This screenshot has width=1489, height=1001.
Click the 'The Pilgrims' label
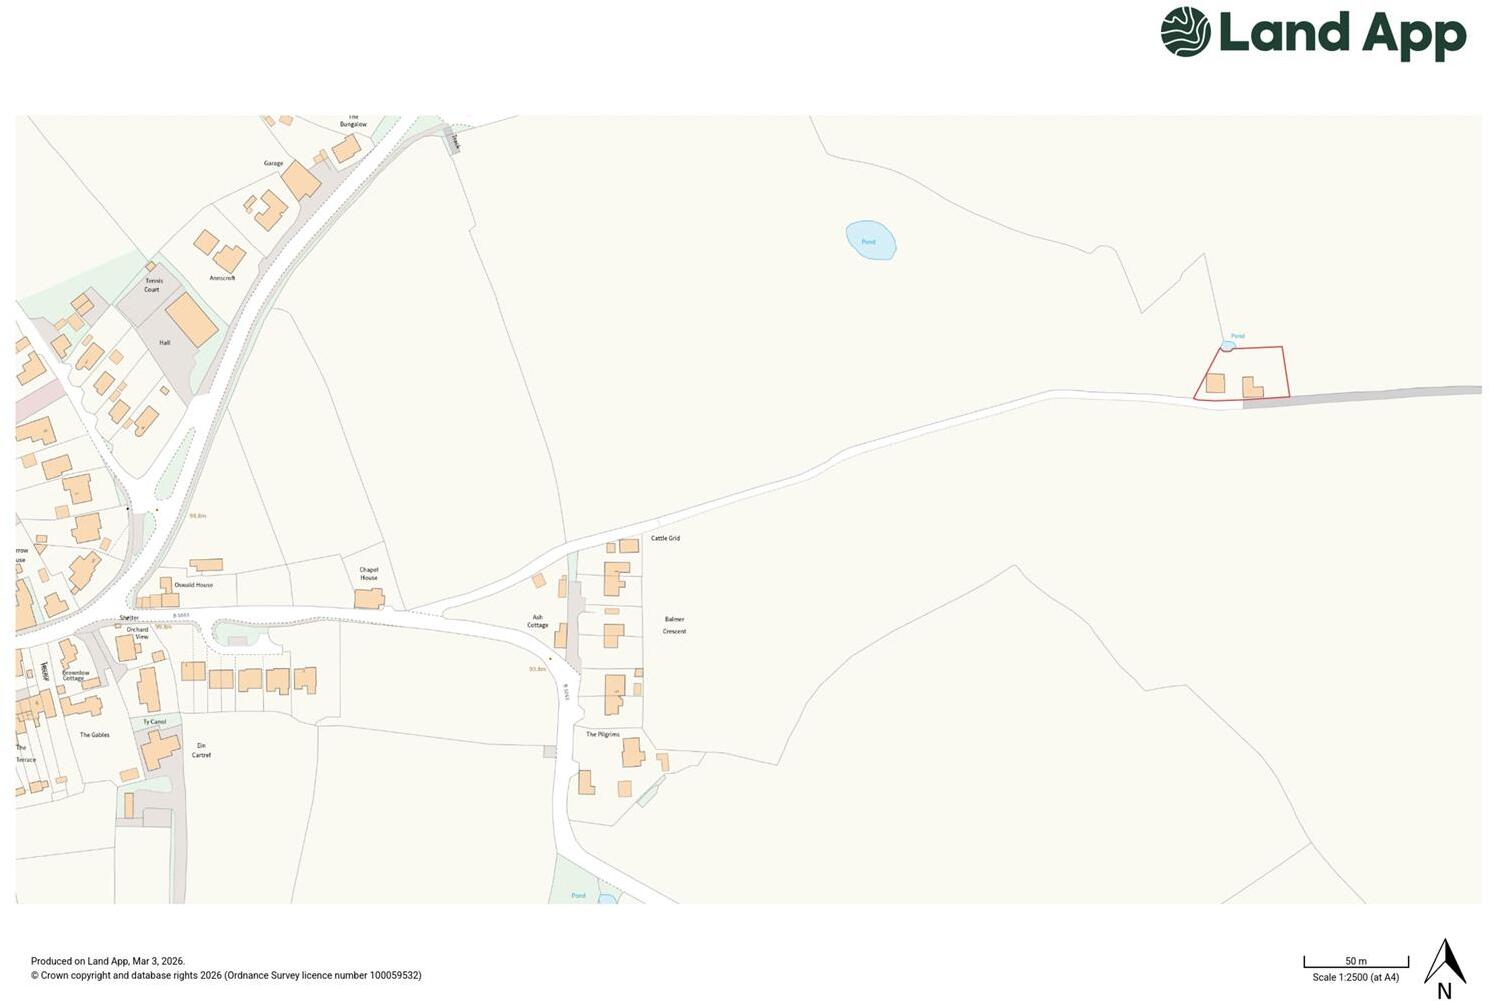tap(603, 734)
